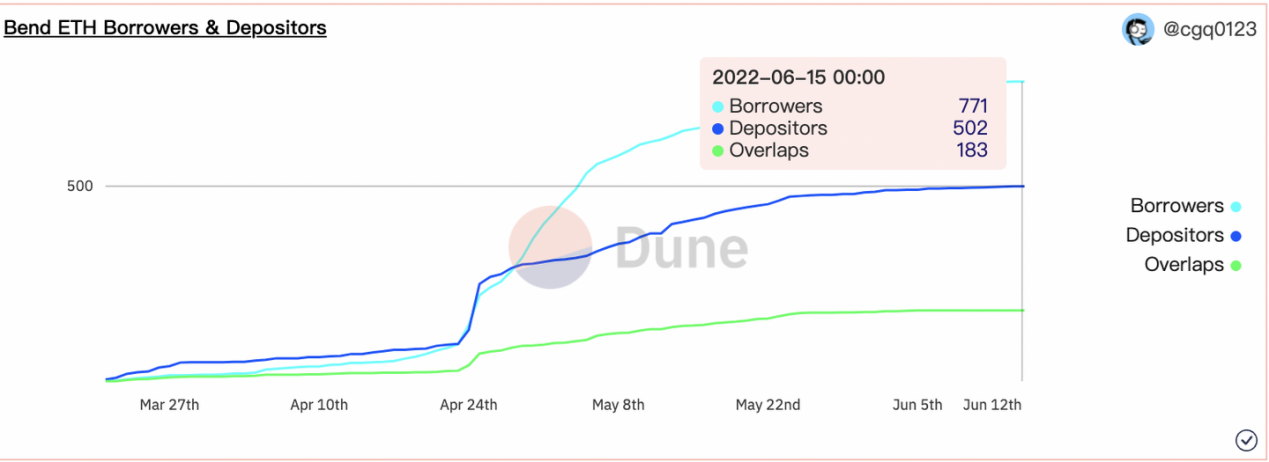Click the Depositors dot in the tooltip

click(x=717, y=129)
